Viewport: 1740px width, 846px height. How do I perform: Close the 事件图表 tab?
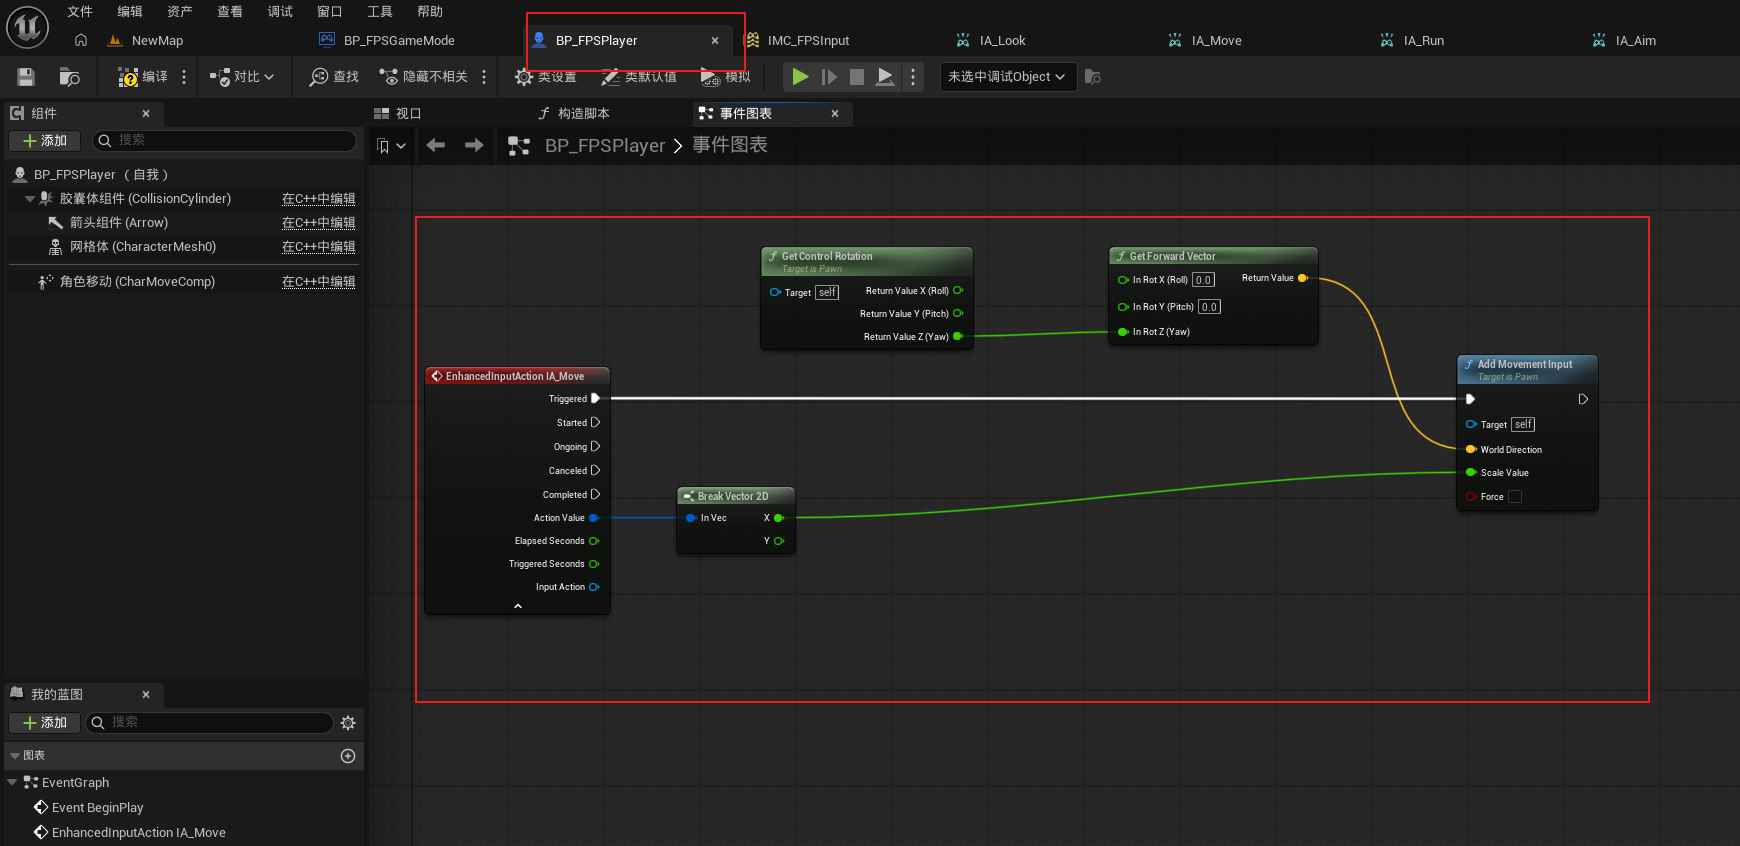[835, 114]
